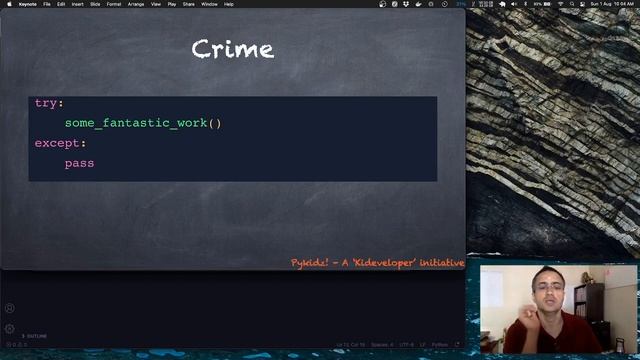Screen dimensions: 640x360
Task: Click the UTF-8 encoding status entry
Action: 406,345
